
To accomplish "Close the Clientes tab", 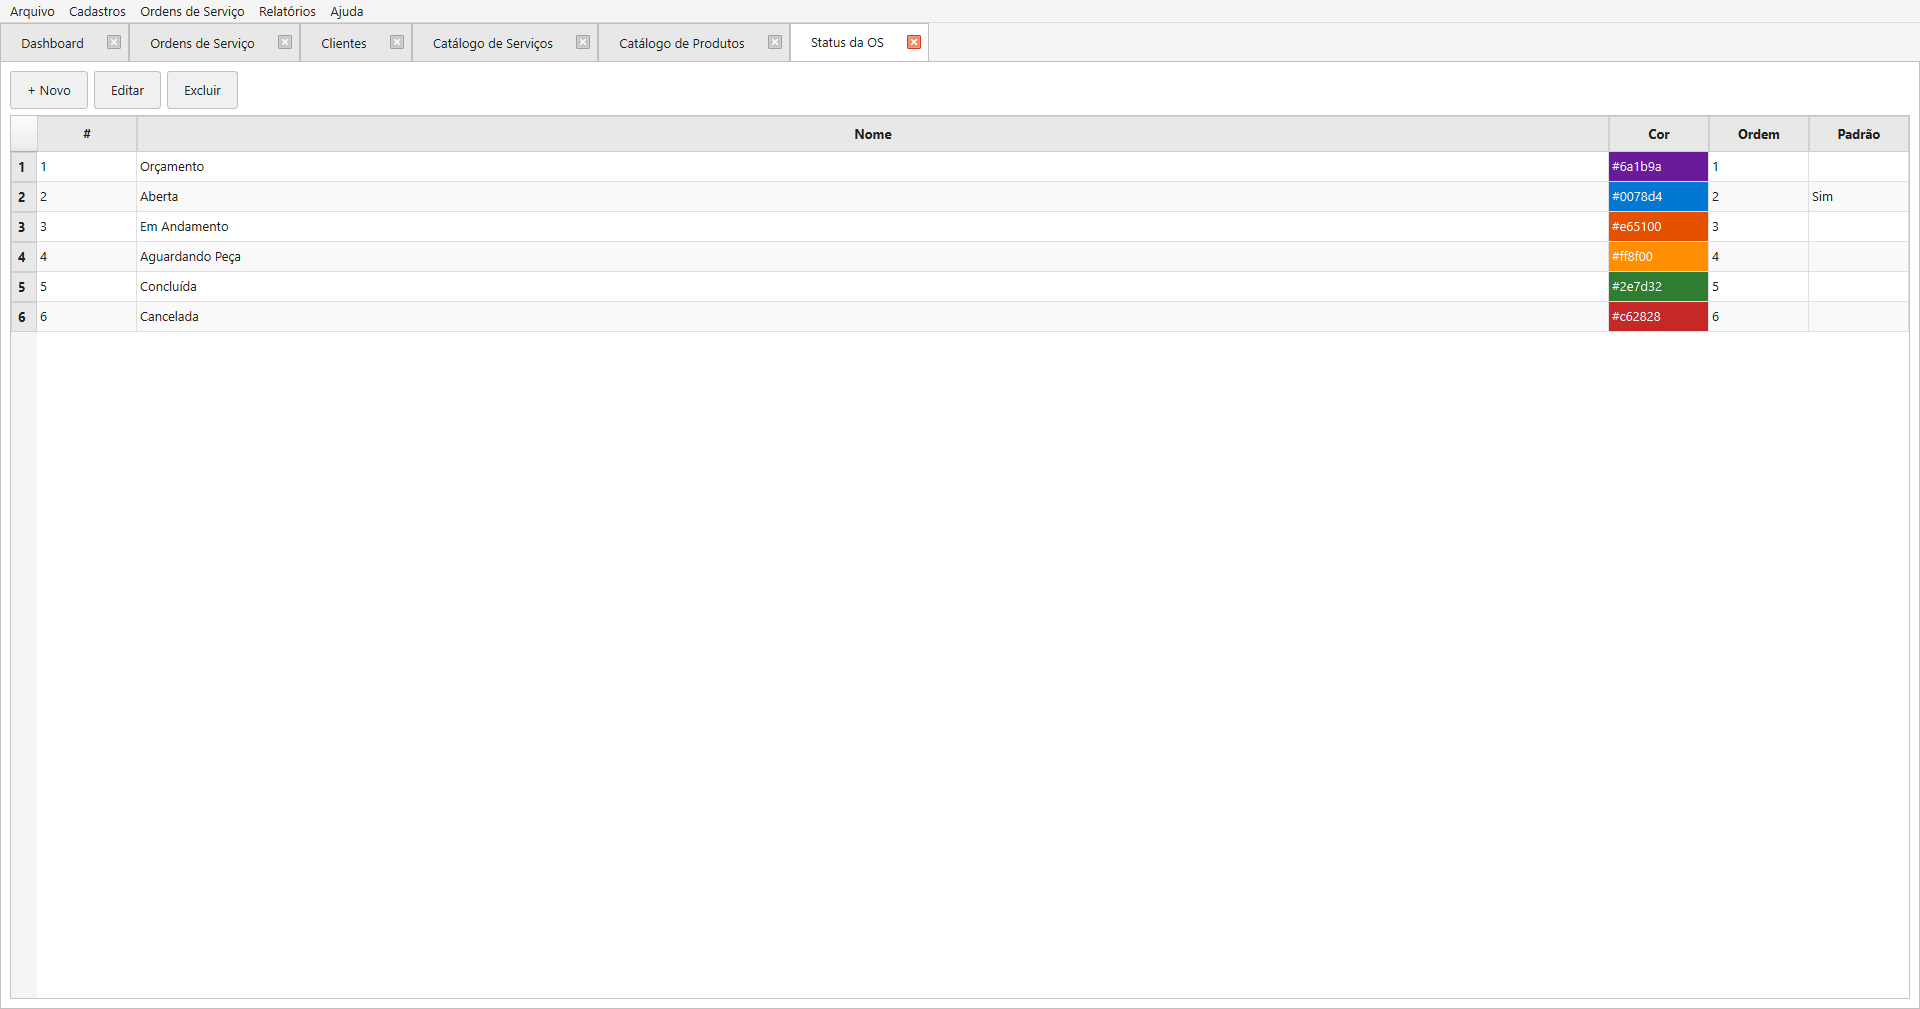I will point(397,43).
